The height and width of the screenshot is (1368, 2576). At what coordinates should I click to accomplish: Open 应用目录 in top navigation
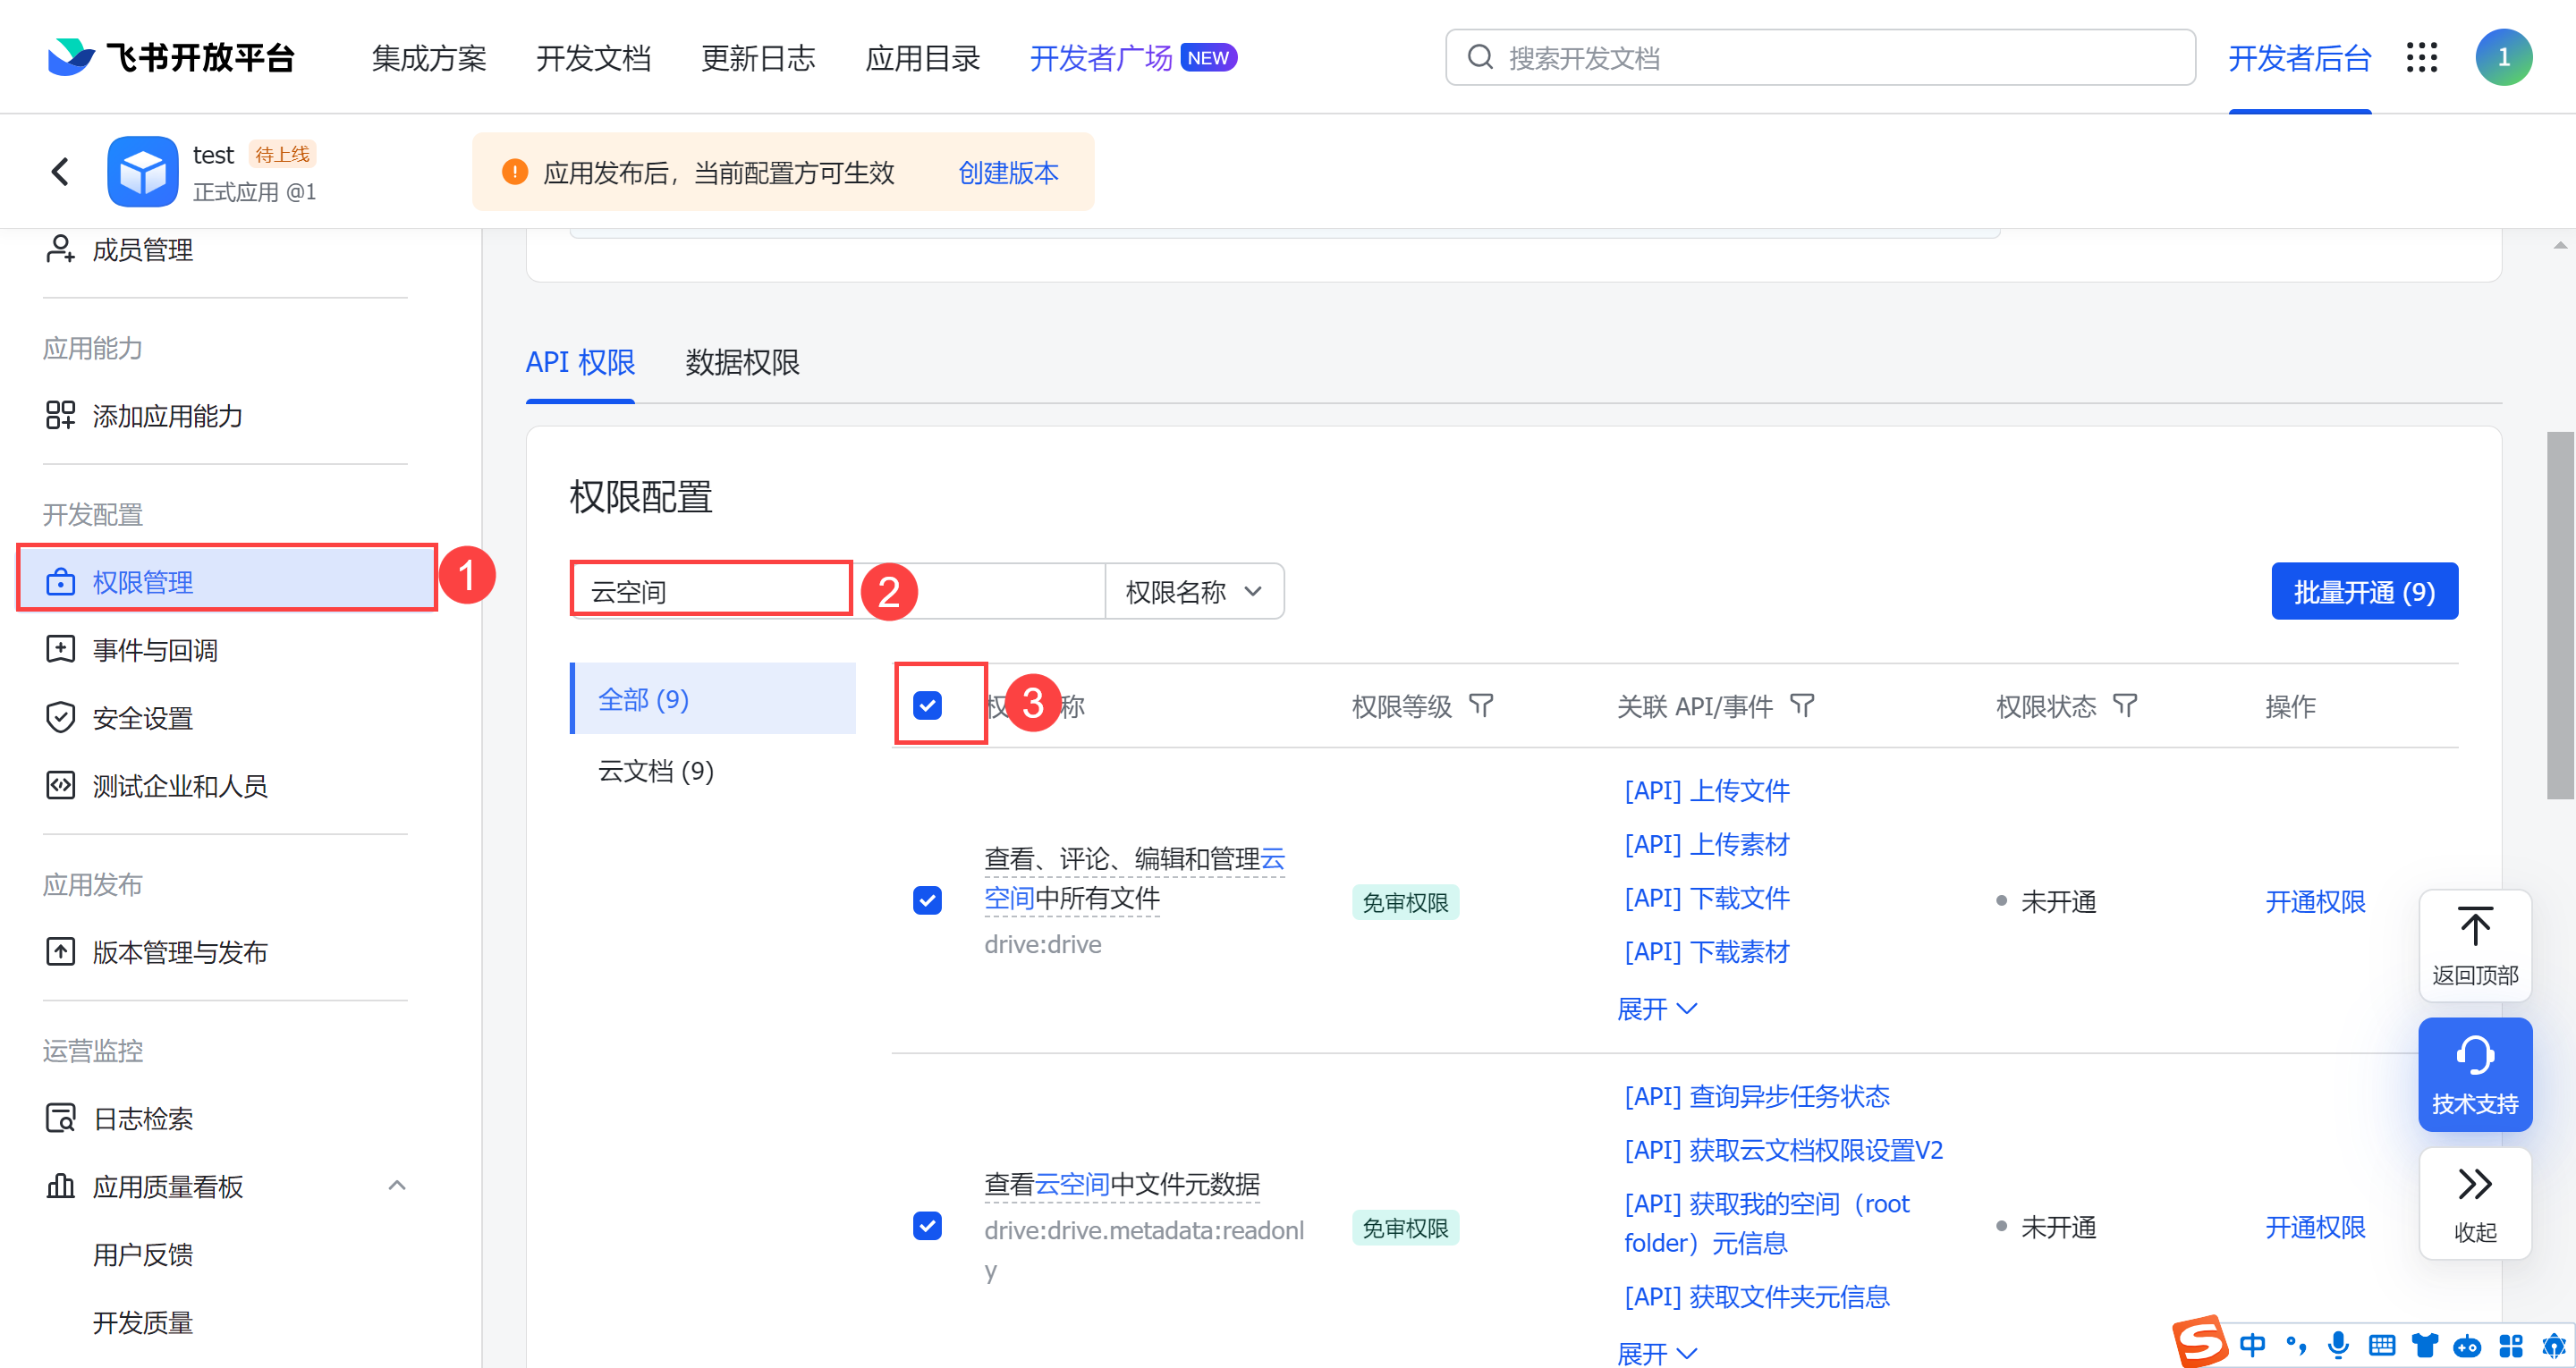click(922, 58)
